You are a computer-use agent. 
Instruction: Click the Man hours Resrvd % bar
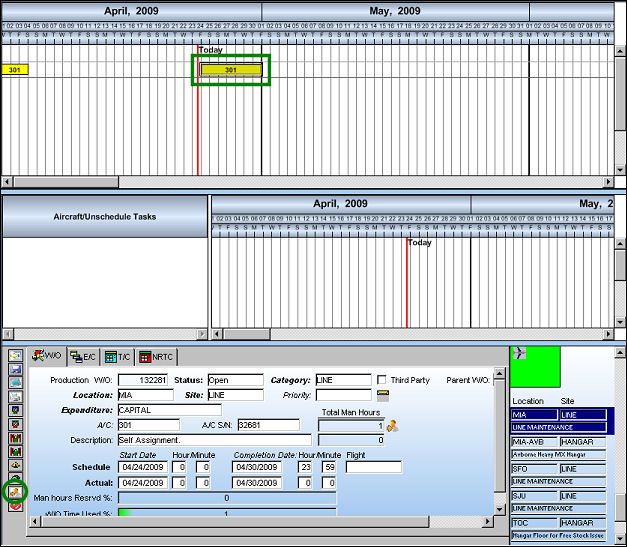(x=227, y=498)
